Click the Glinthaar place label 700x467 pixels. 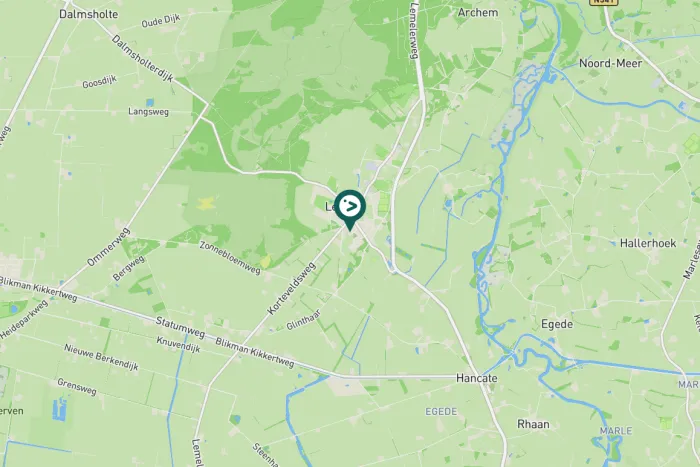click(x=304, y=320)
